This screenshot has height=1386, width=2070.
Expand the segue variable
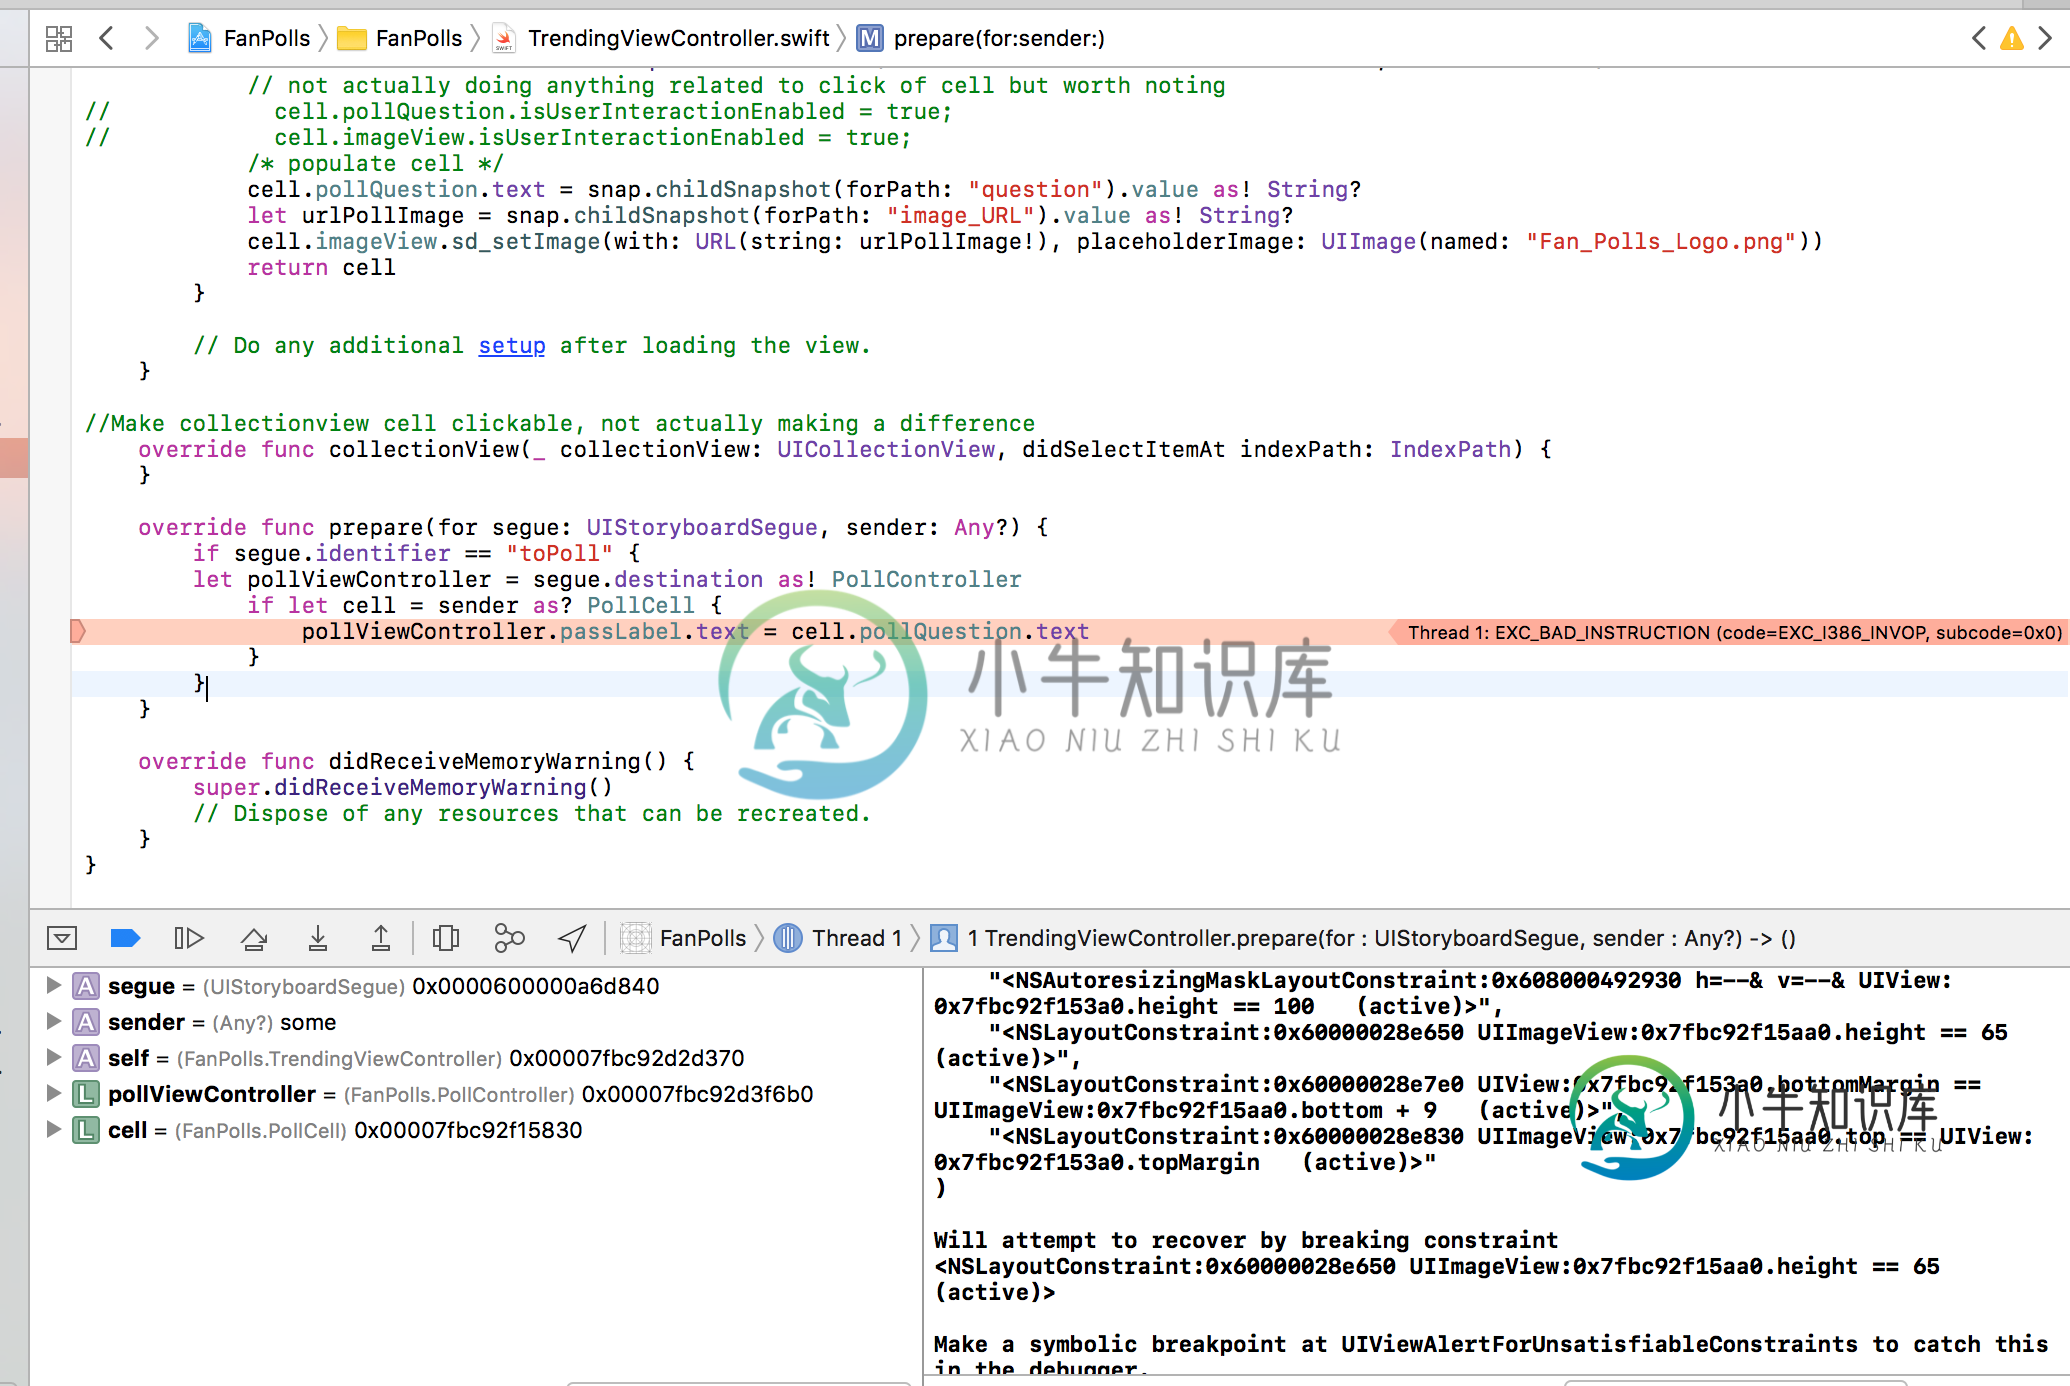(x=53, y=986)
